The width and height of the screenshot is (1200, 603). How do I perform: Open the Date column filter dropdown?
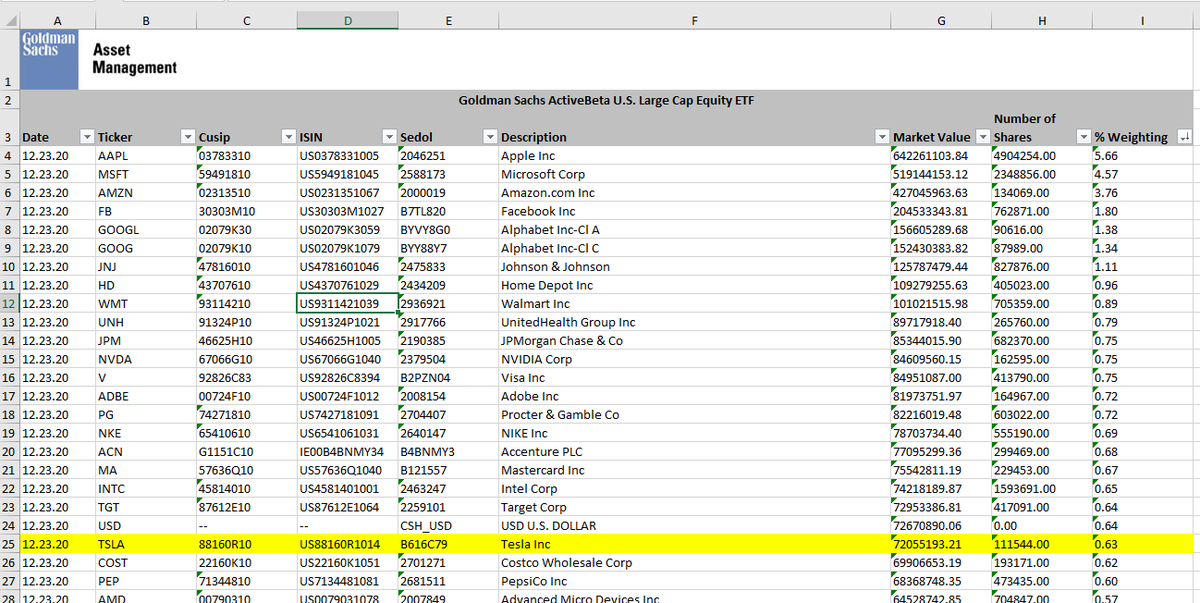click(86, 137)
